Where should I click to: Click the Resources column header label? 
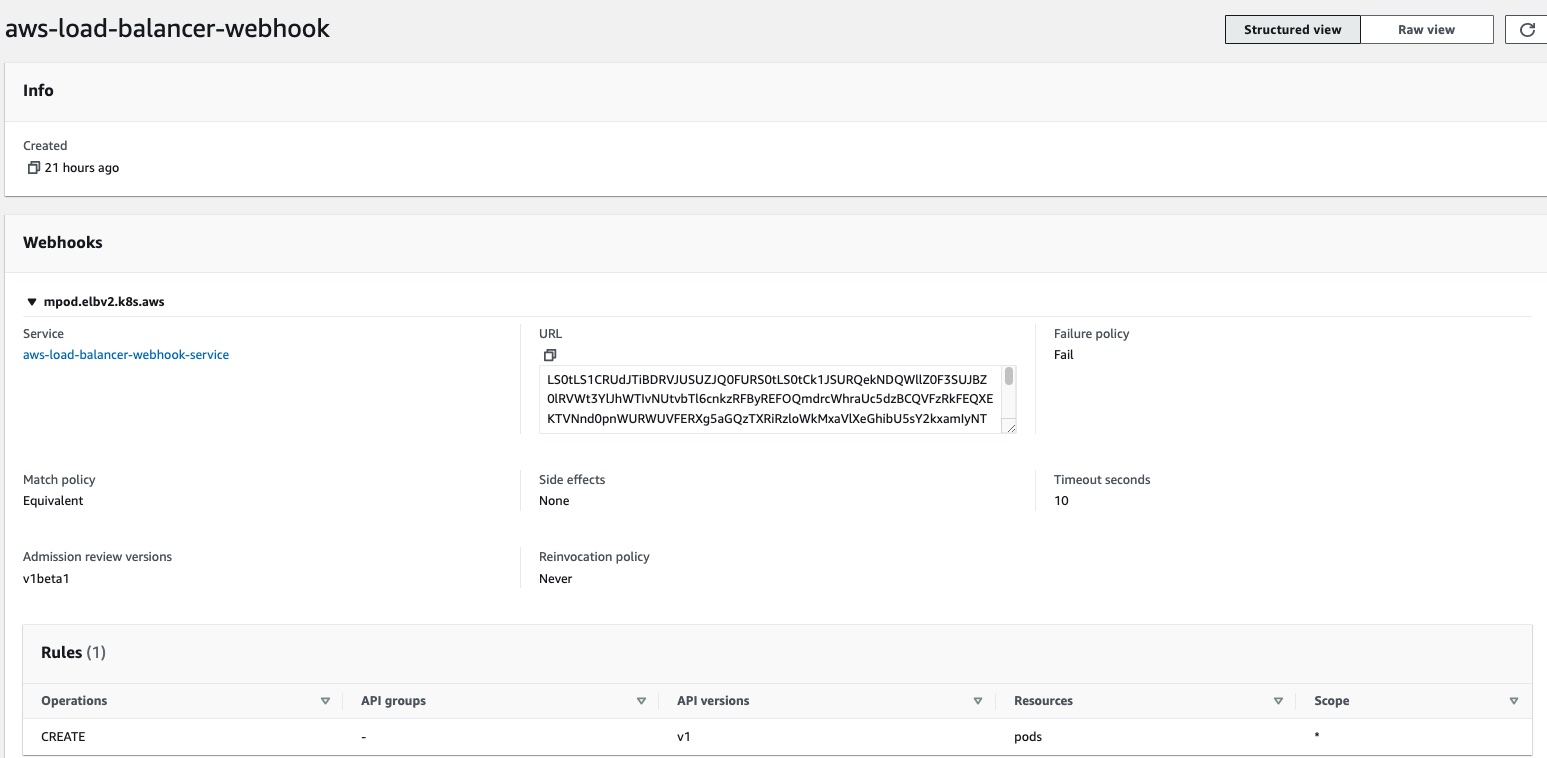[1042, 701]
